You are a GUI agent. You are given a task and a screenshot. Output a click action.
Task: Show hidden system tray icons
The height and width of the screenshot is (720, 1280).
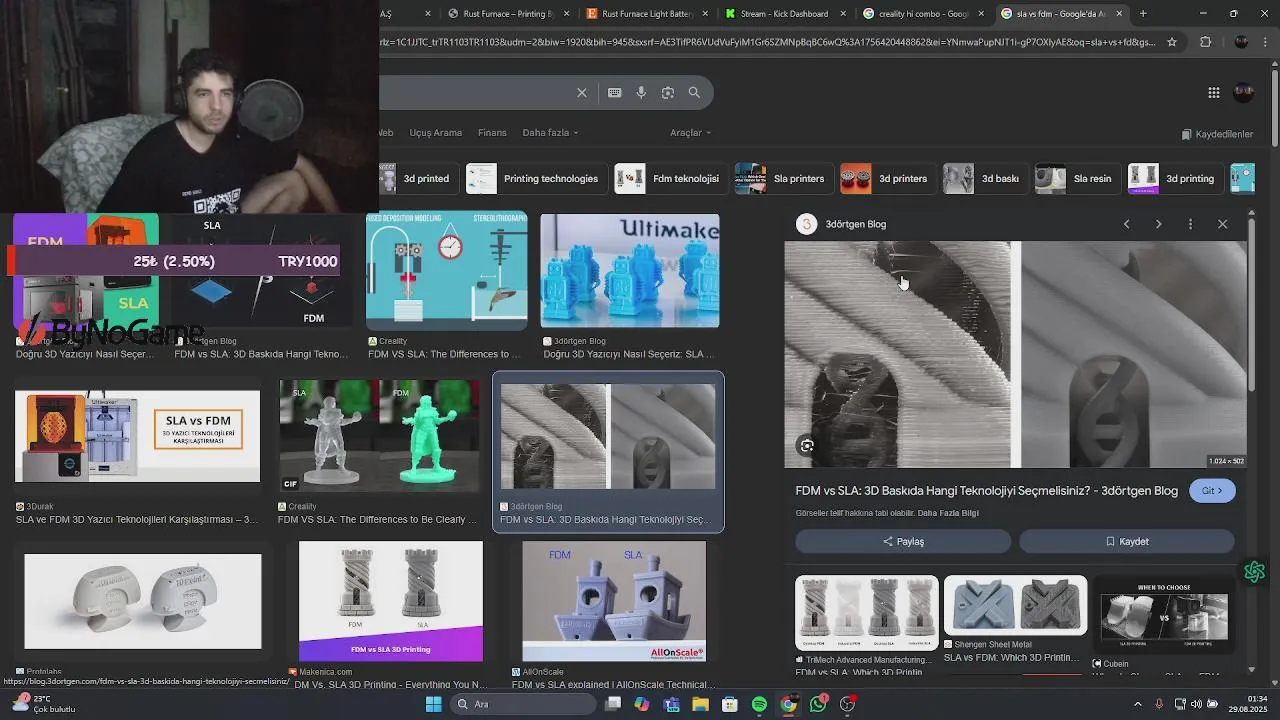click(1137, 704)
